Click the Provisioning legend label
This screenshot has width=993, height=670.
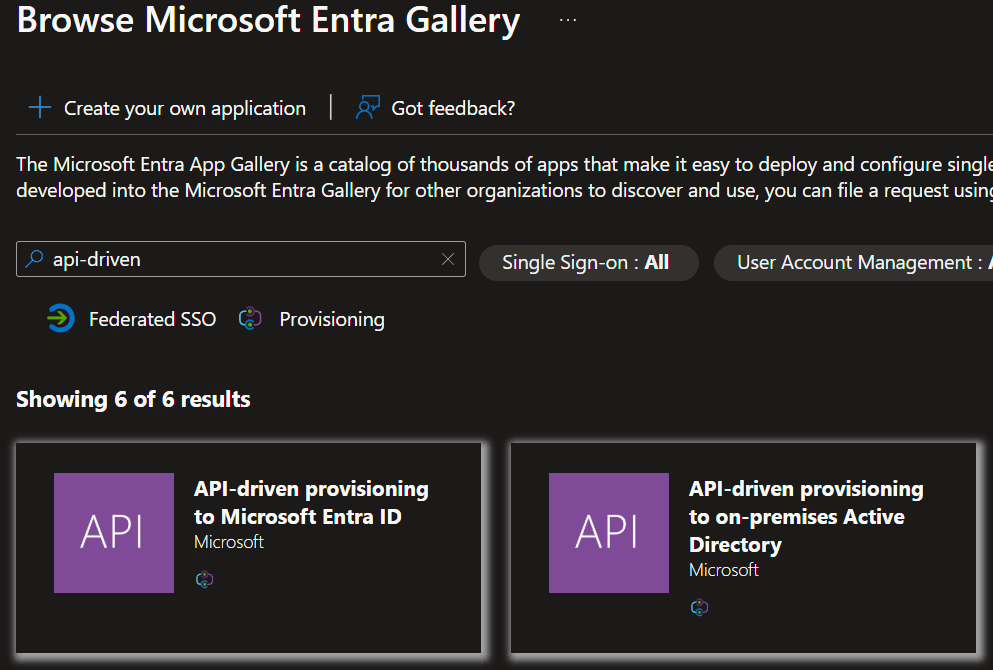coord(332,319)
